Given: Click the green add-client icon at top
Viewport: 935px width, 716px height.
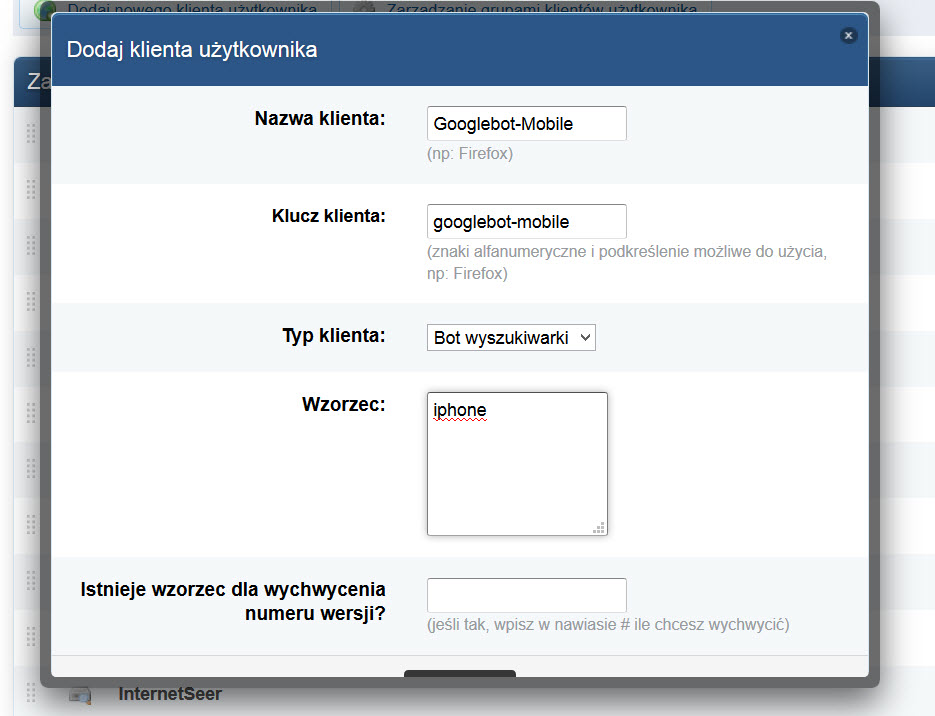Looking at the screenshot, I should [46, 9].
